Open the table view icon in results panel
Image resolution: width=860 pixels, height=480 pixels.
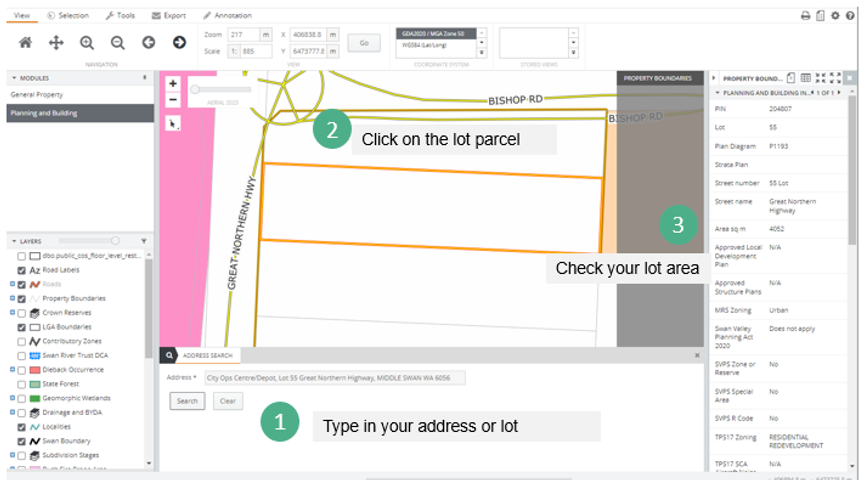tap(806, 78)
